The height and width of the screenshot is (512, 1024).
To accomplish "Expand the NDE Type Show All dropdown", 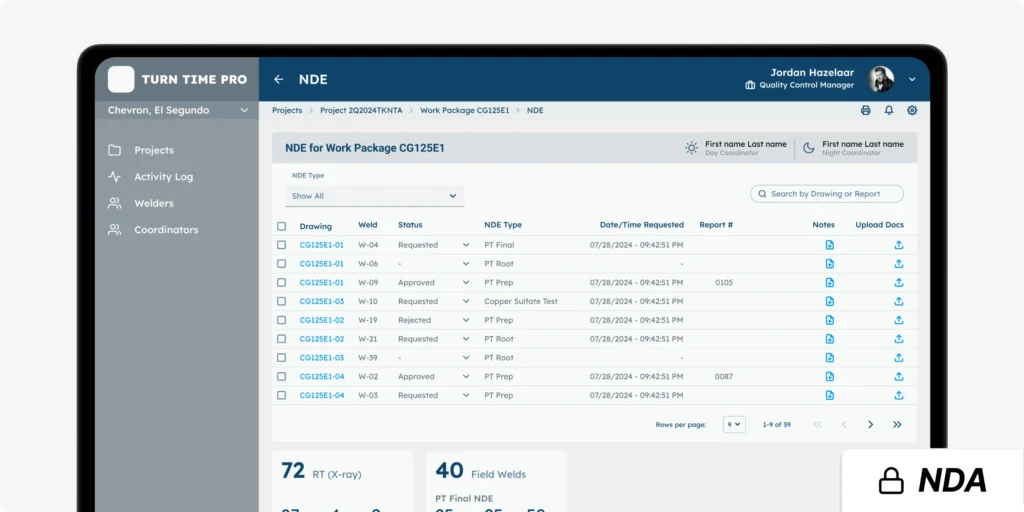I will point(374,196).
